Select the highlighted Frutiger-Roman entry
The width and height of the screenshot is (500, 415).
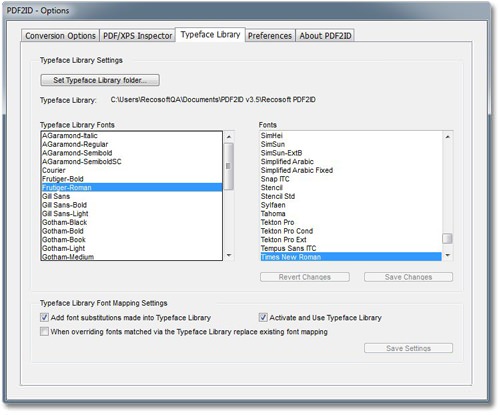pyautogui.click(x=132, y=188)
